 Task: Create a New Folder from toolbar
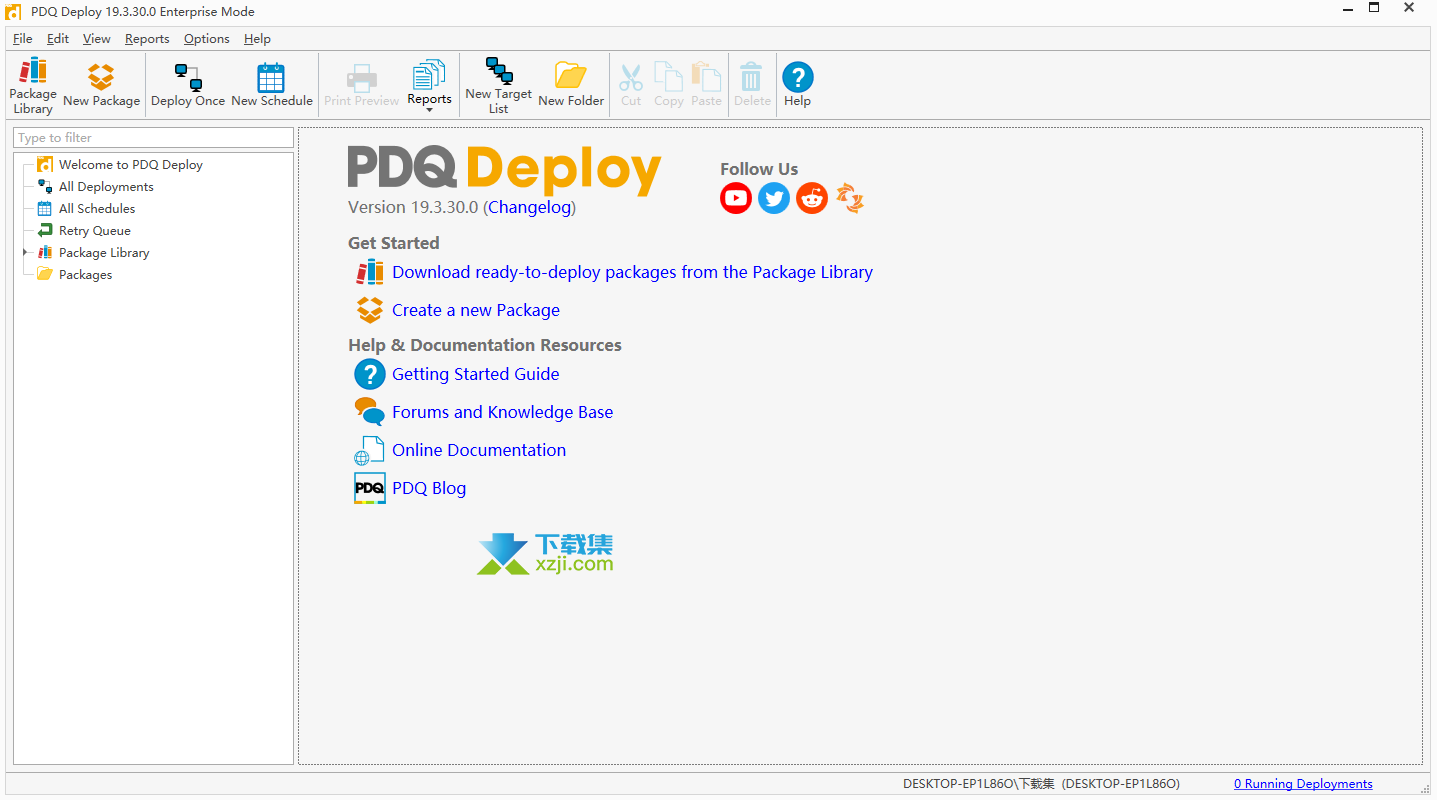point(571,86)
